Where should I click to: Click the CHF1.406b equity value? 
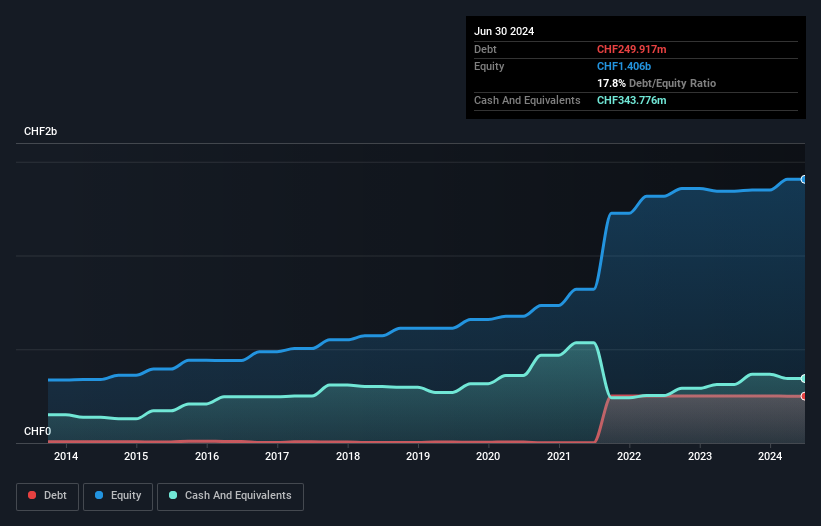[x=624, y=66]
